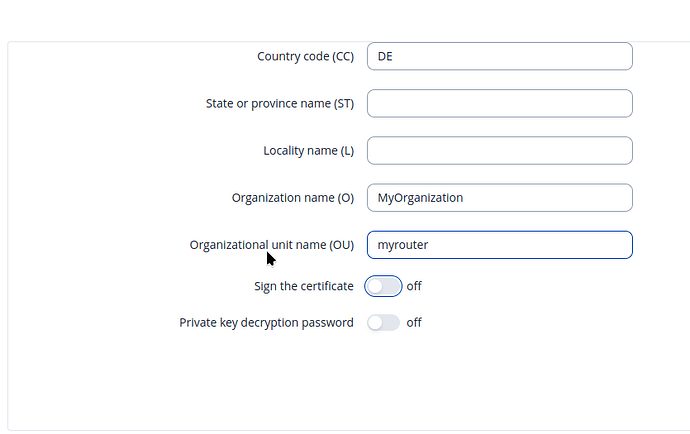Click the 'DE' value in country field
Screen dimensions: 690x434
coord(385,57)
